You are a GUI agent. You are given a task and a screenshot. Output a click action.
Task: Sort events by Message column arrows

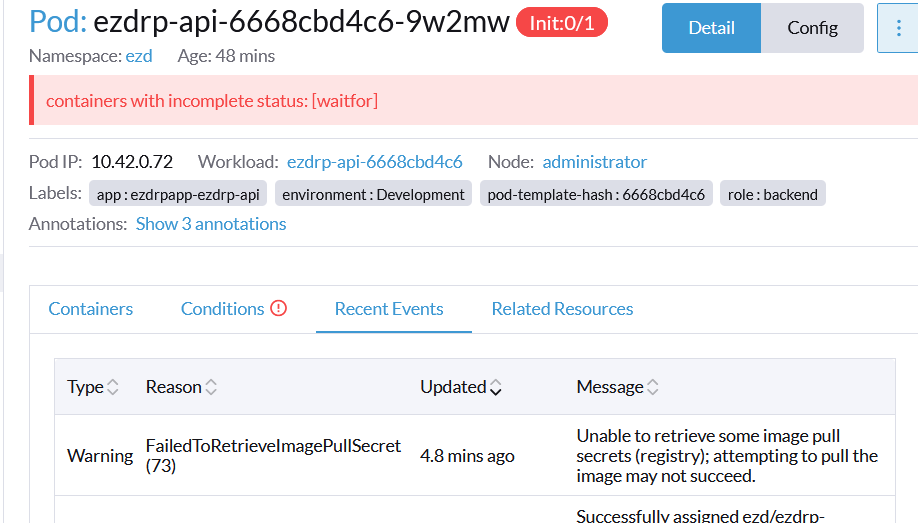coord(653,387)
